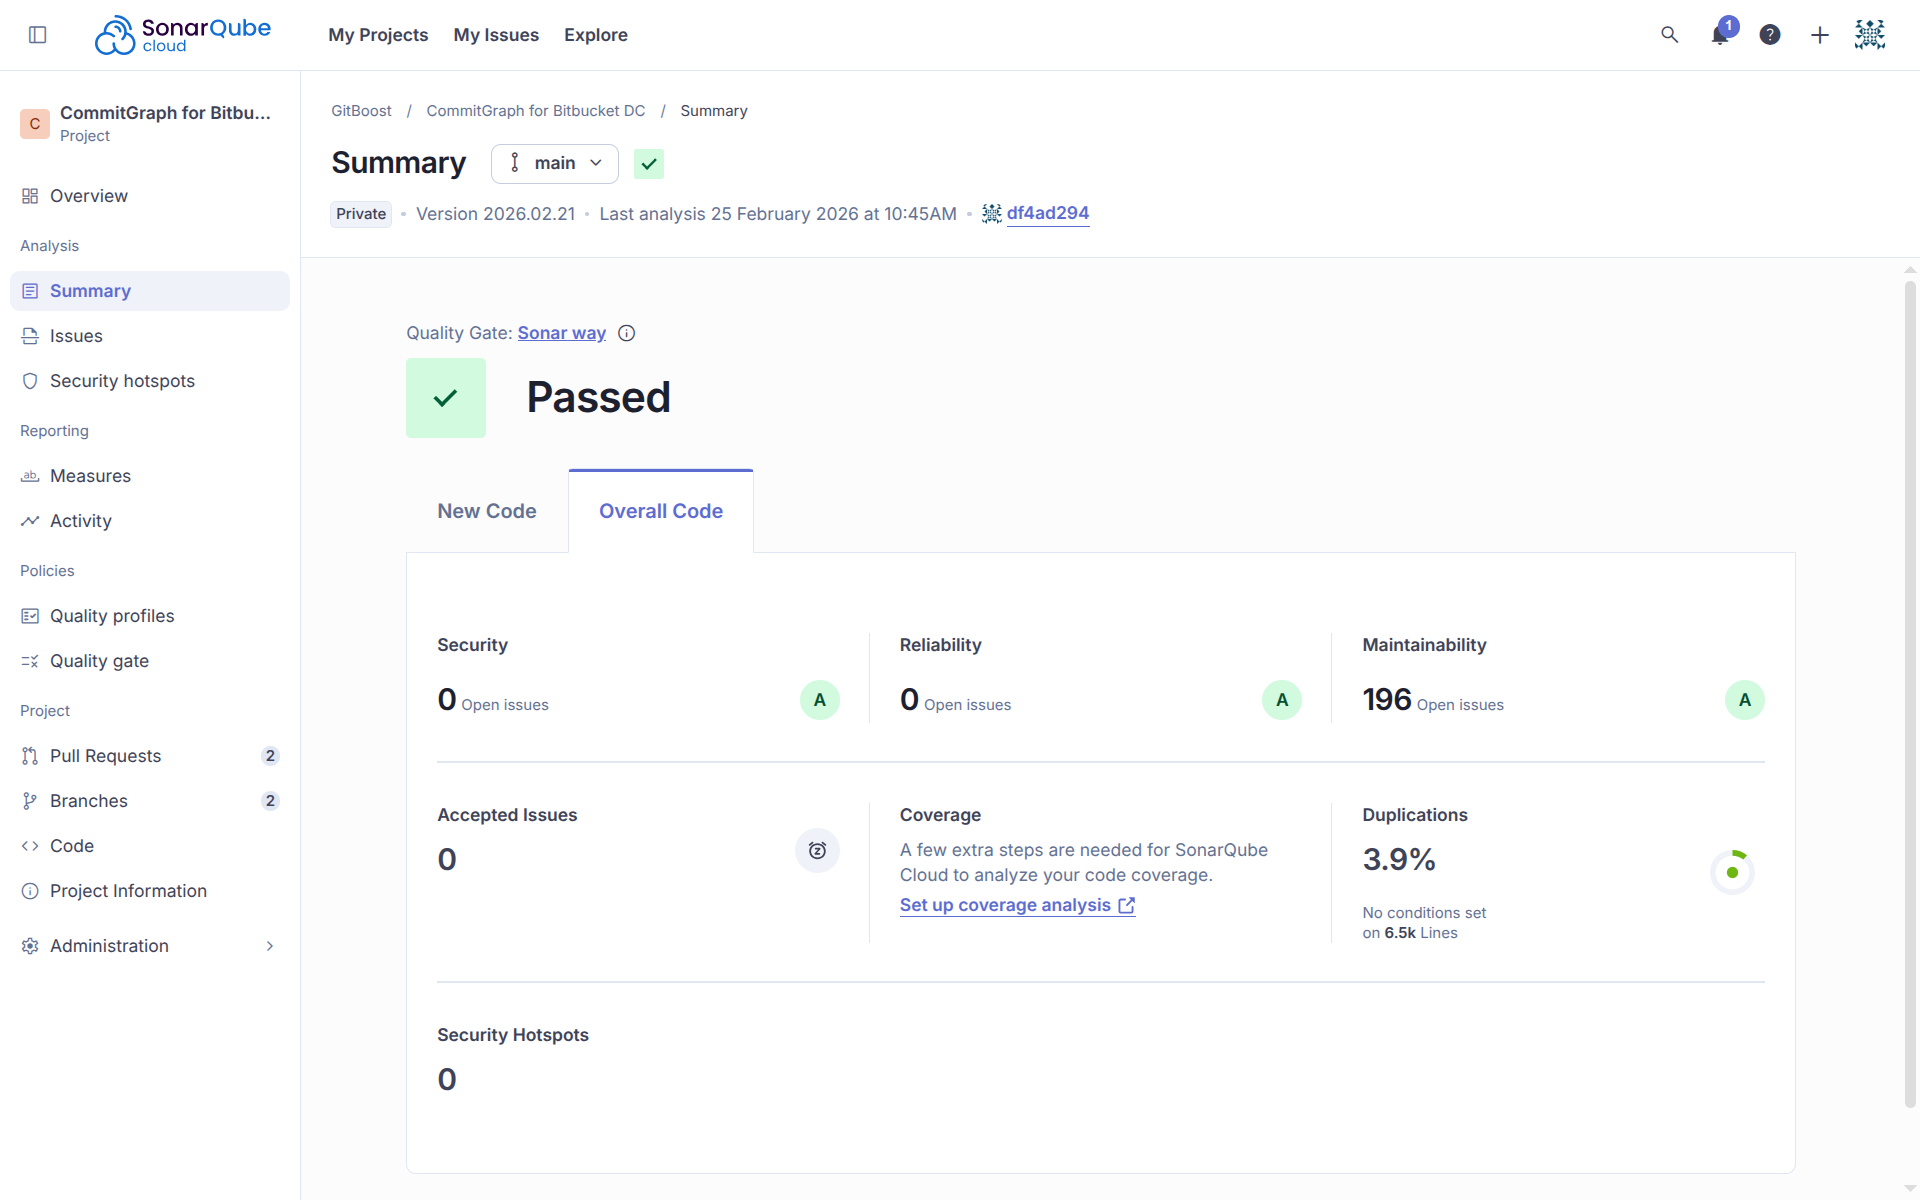Viewport: 1920px width, 1200px height.
Task: Click the page vertical scrollbar
Action: point(1910,690)
